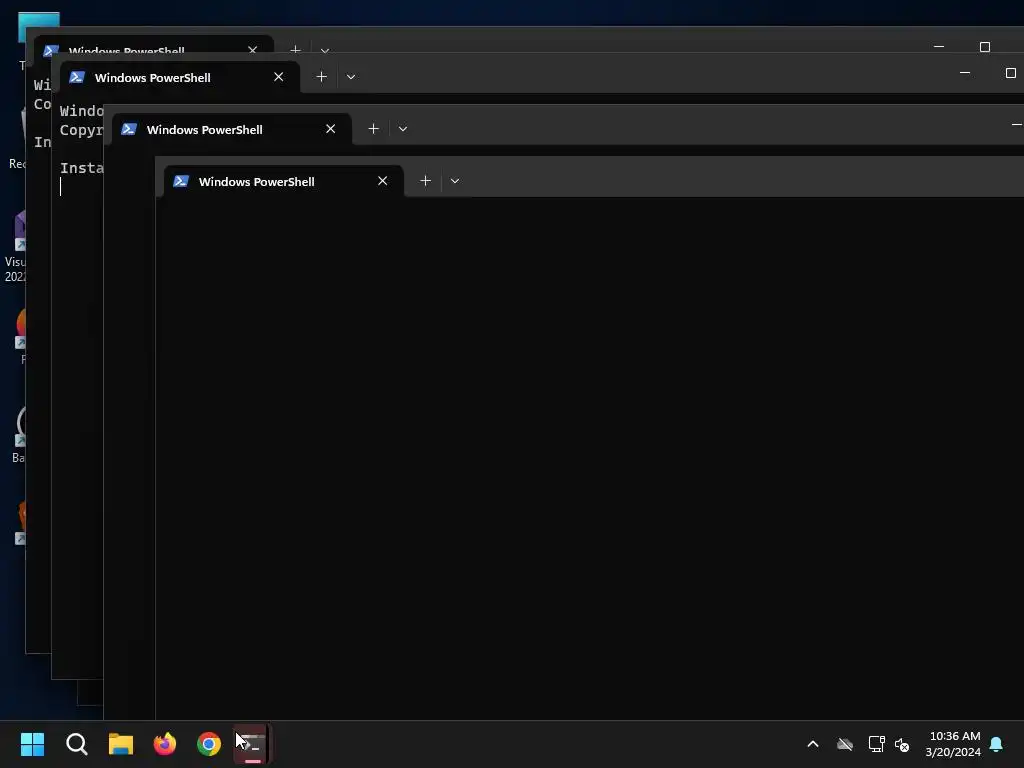This screenshot has width=1024, height=768.
Task: Select PowerShell tab in third terminal window
Action: 180,77
